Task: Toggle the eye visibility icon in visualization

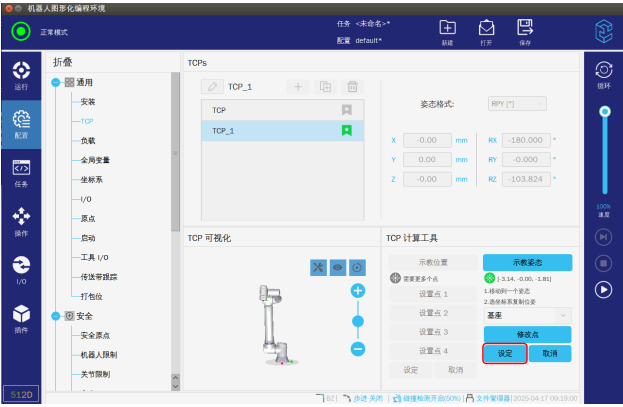Action: 338,267
